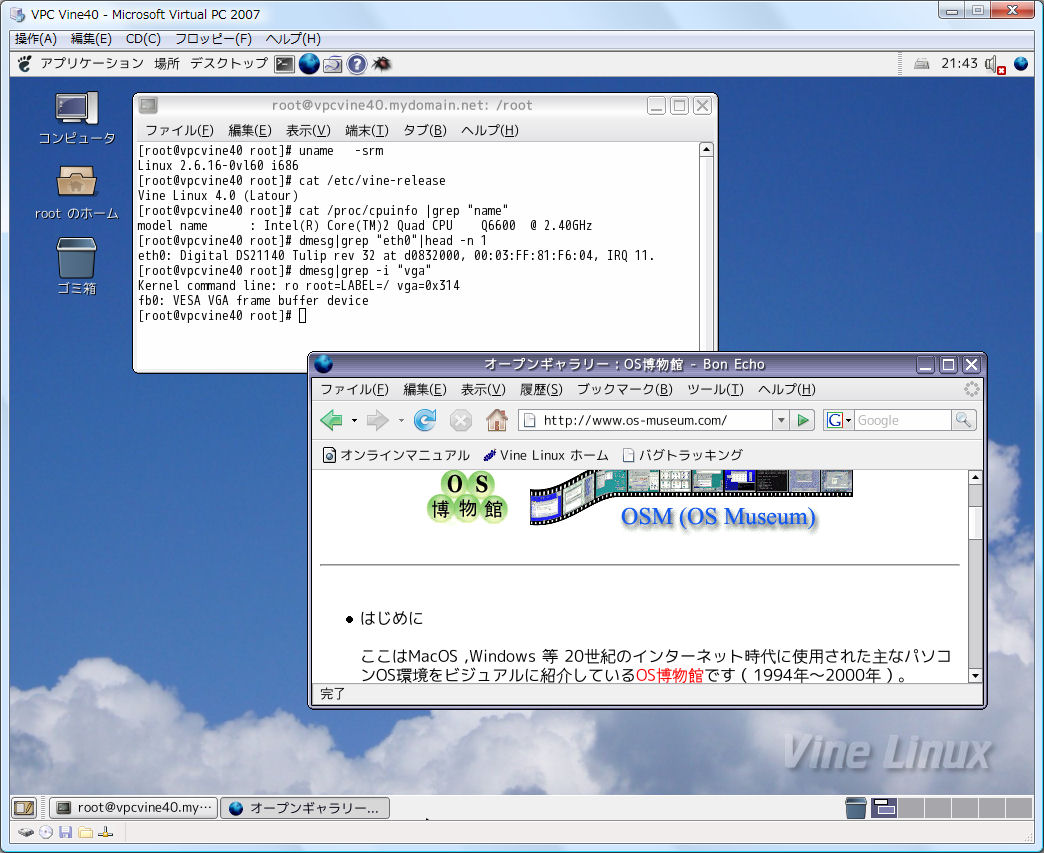
Task: Click the terminal window menu icon in its title bar
Action: pos(148,105)
